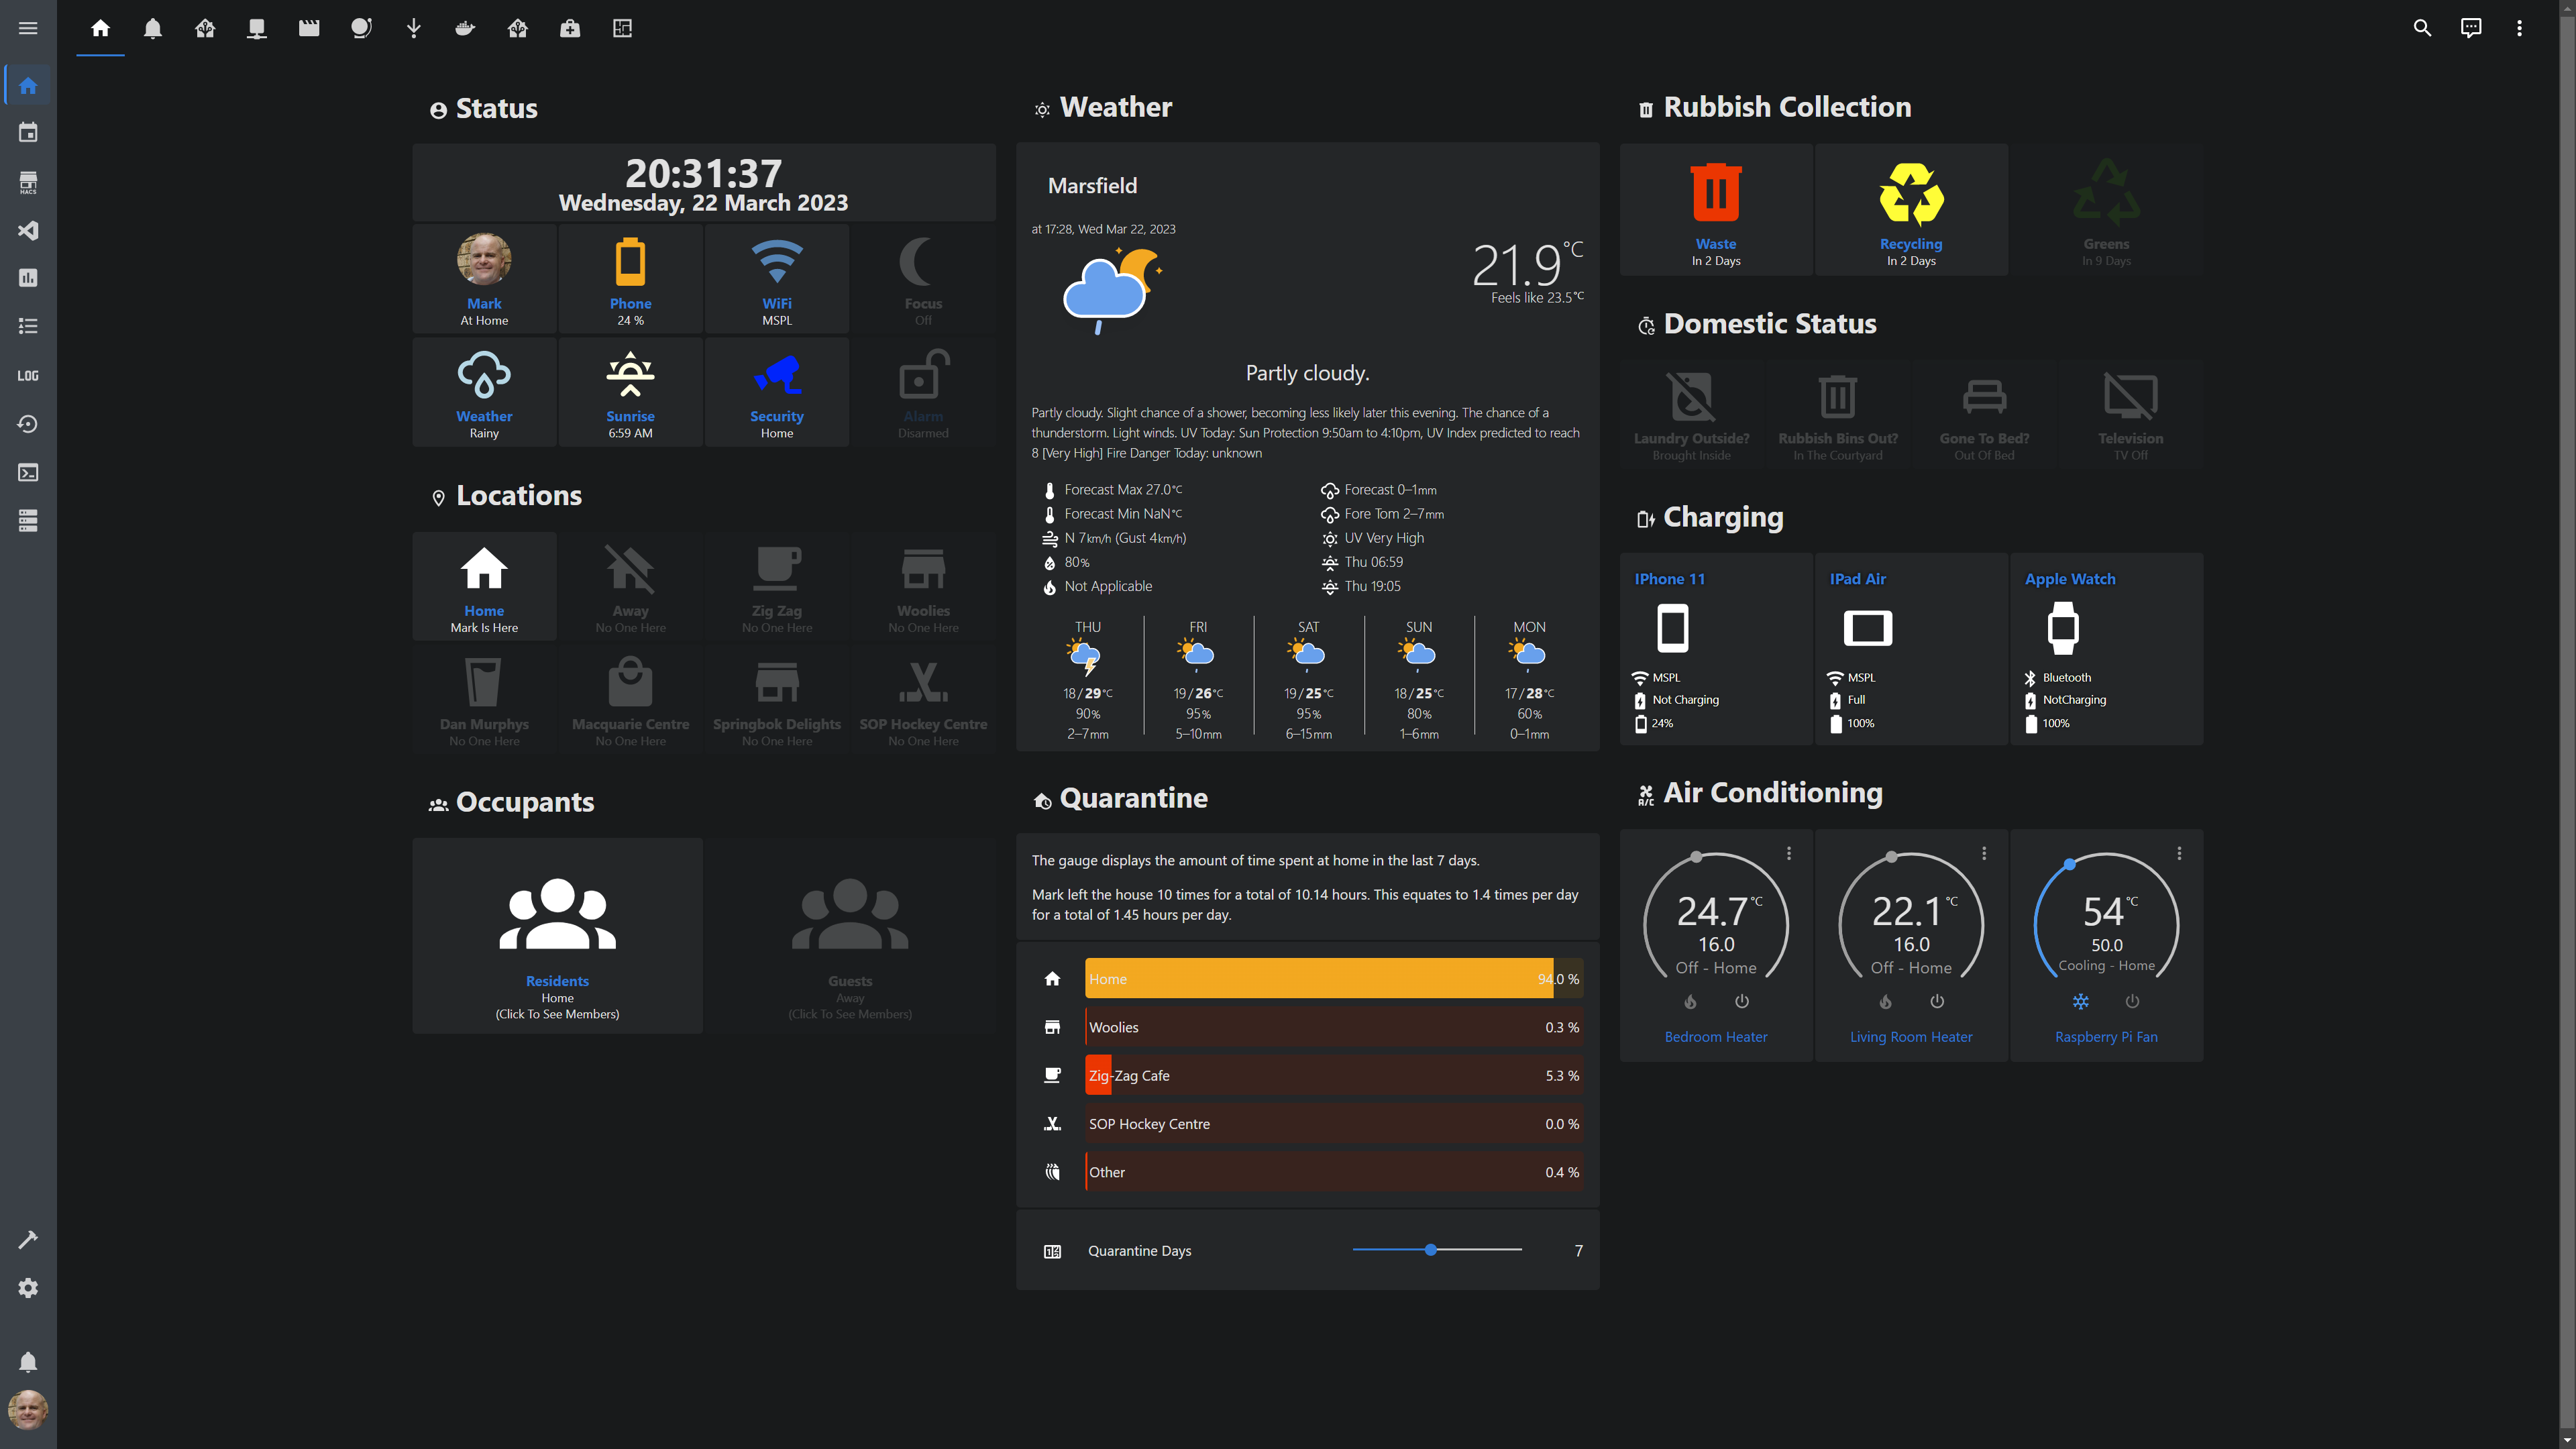Viewport: 2576px width, 1449px height.
Task: Adjust the Quarantine Days slider
Action: point(1431,1249)
